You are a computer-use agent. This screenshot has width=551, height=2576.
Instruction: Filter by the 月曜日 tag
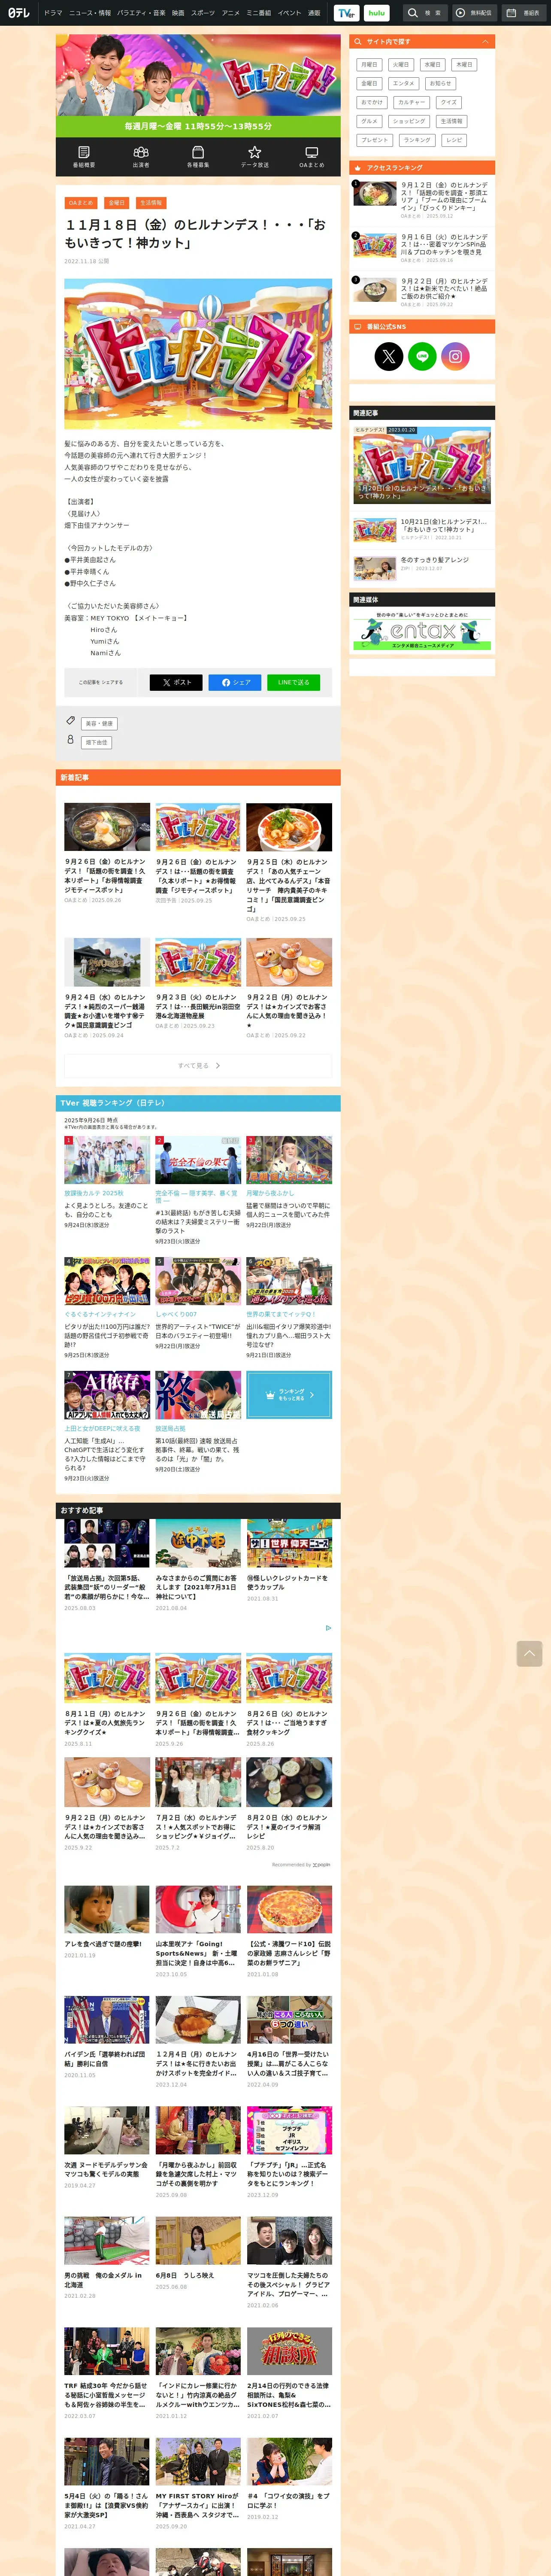pyautogui.click(x=369, y=64)
